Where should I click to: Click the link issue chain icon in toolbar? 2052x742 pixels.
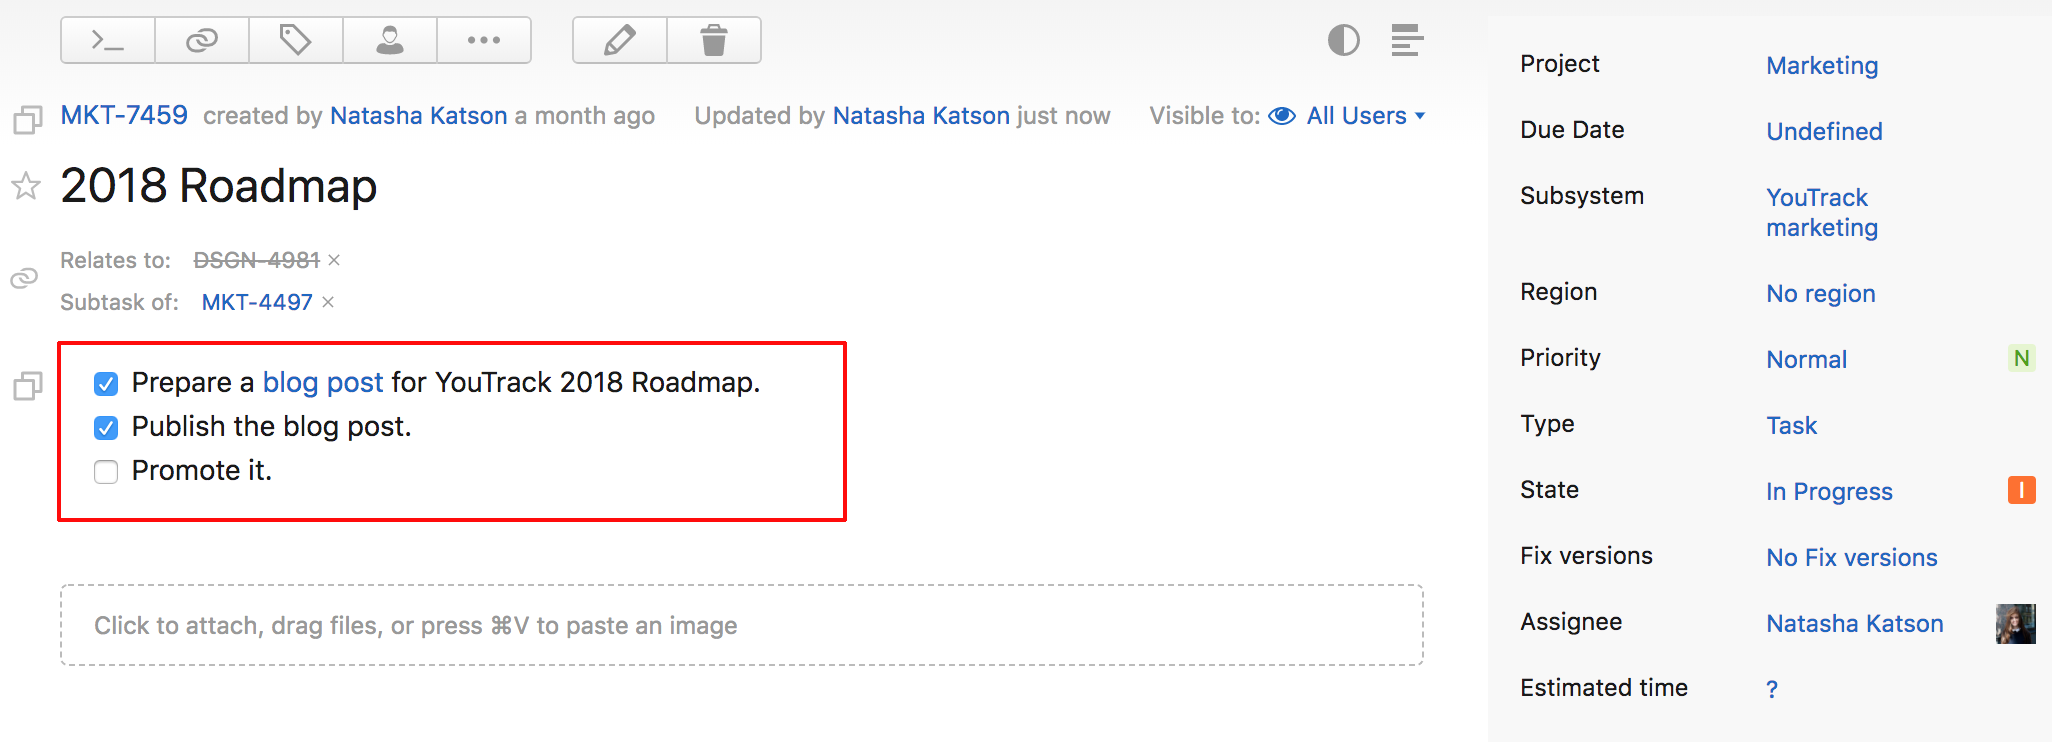(202, 40)
